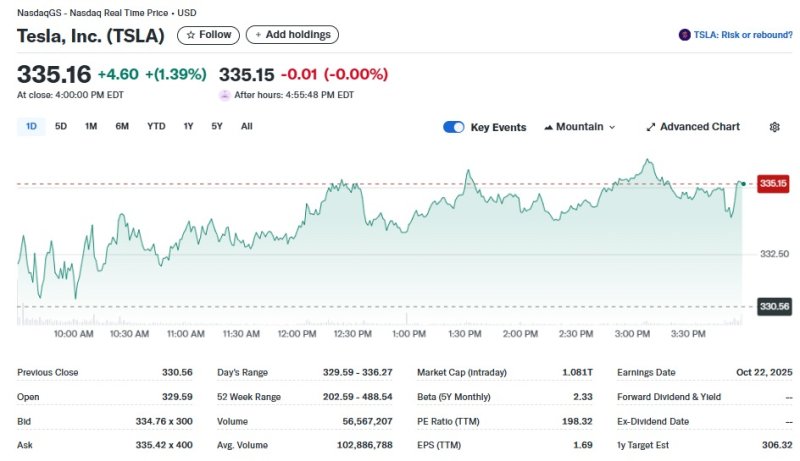The image size is (800, 461).
Task: Show the 6M chart range
Action: pos(122,126)
